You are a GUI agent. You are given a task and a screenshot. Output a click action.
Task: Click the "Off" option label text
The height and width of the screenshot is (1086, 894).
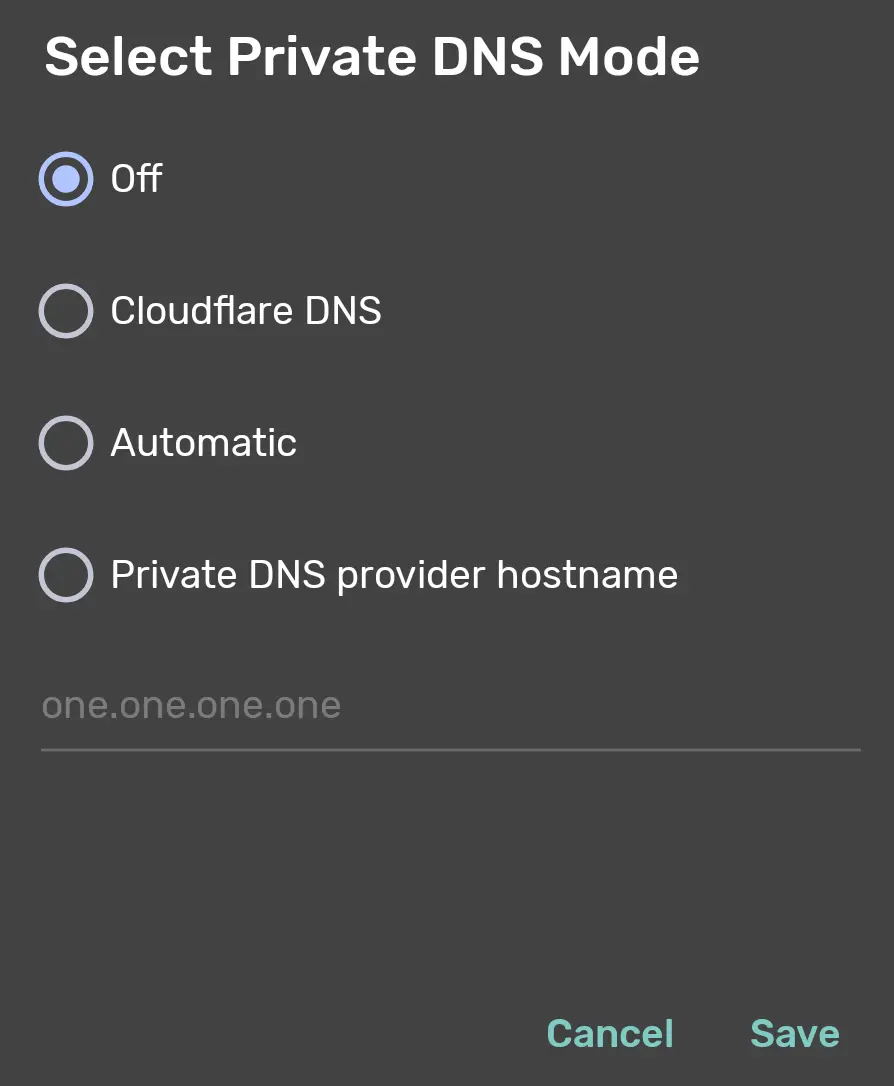(137, 179)
